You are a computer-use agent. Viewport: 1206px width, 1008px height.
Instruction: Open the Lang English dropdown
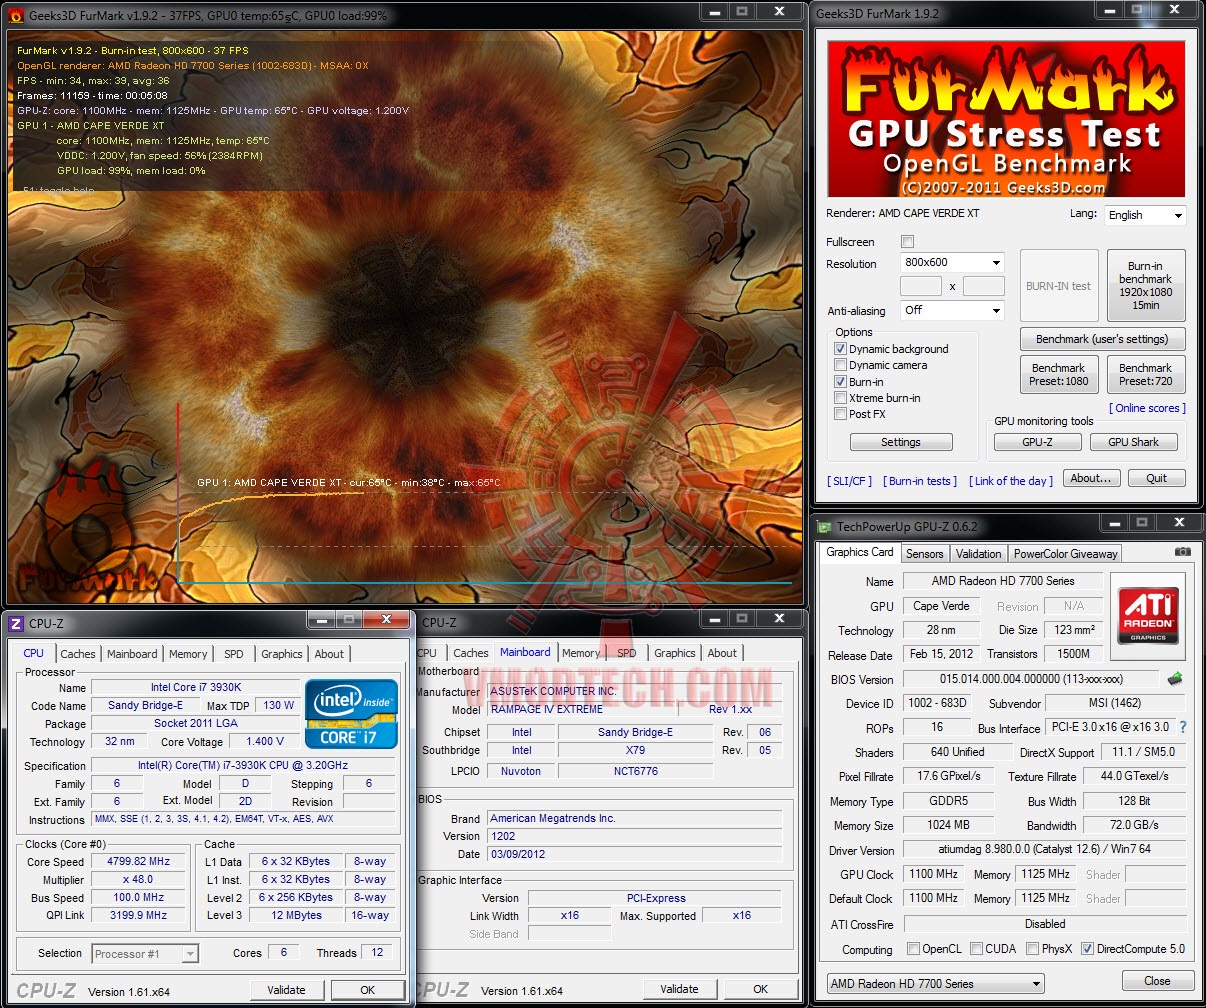(1145, 215)
